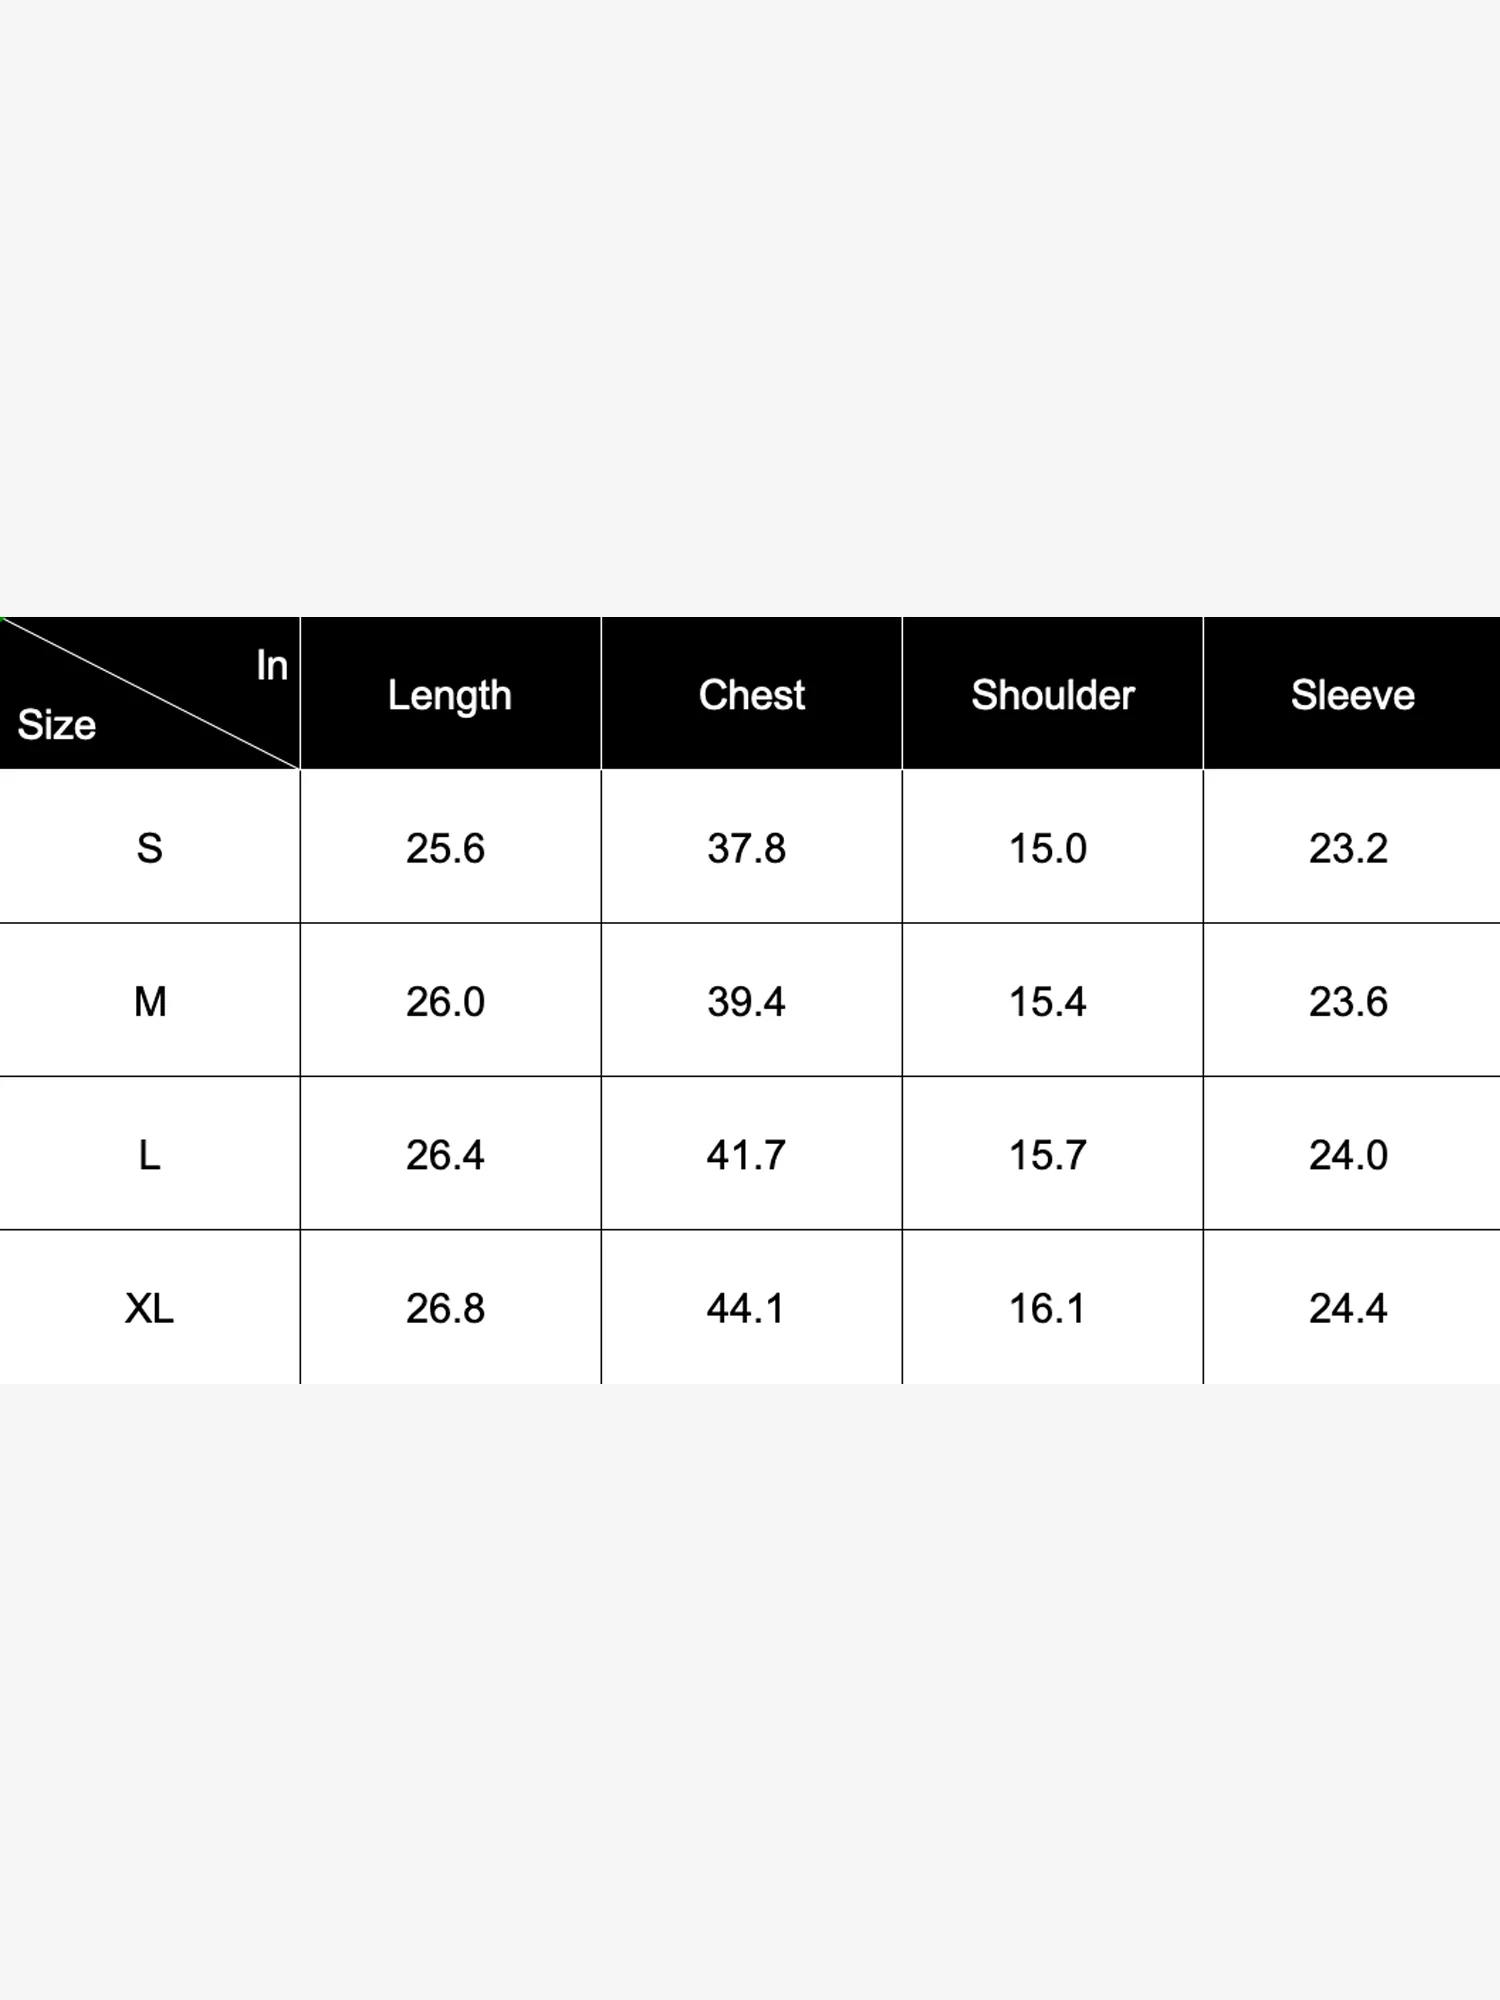Image resolution: width=1500 pixels, height=2000 pixels.
Task: Select the 24.0 sleeve value
Action: (x=1348, y=1155)
